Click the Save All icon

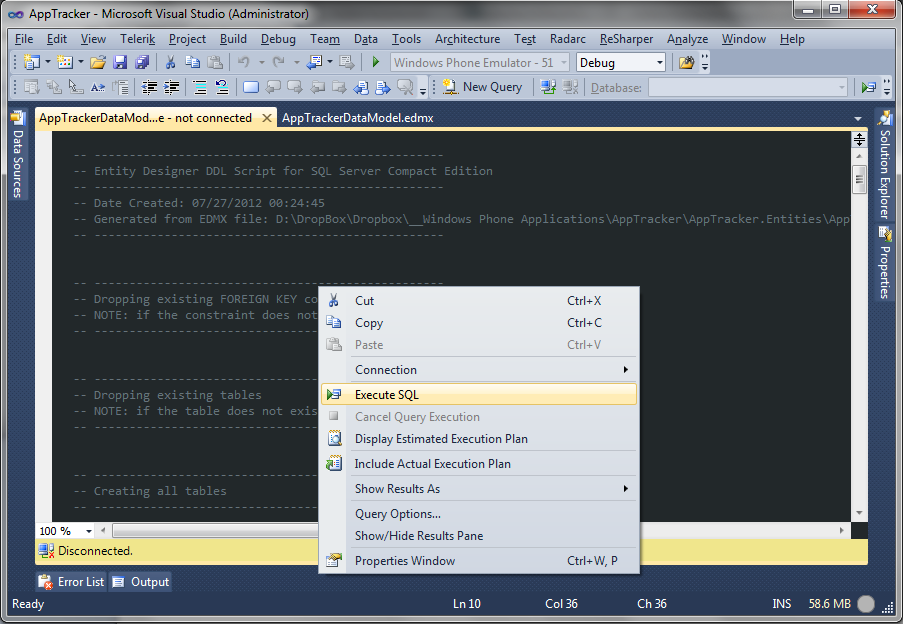pyautogui.click(x=142, y=62)
